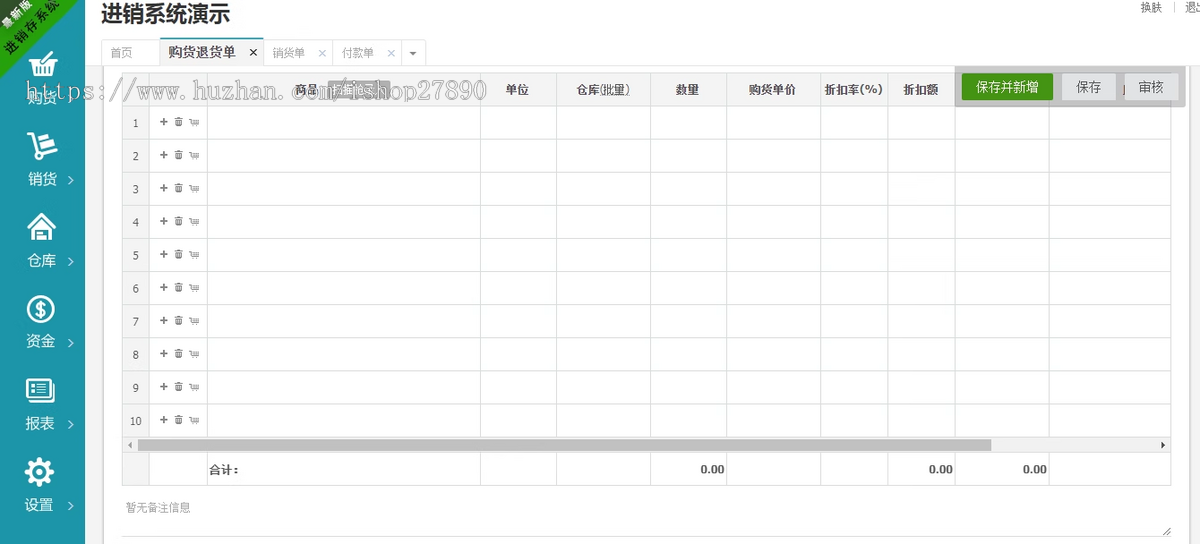The height and width of the screenshot is (544, 1200).
Task: Click the 单位 column header
Action: [518, 89]
